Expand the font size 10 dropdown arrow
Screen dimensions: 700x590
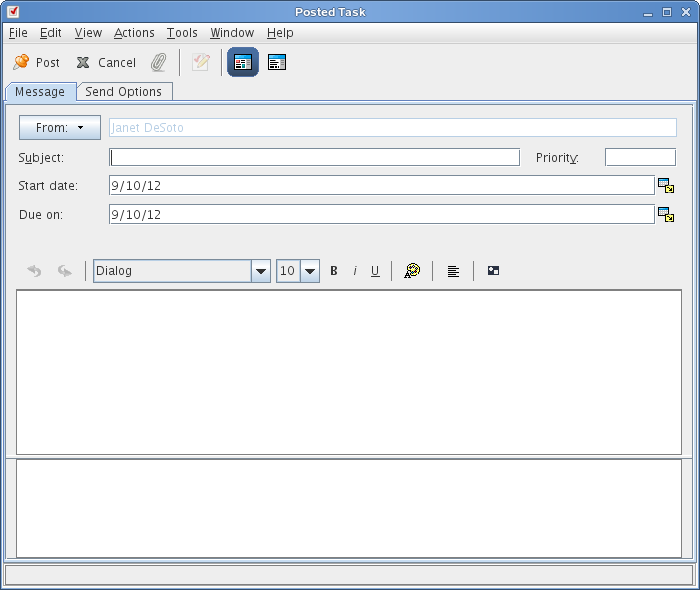(x=310, y=271)
